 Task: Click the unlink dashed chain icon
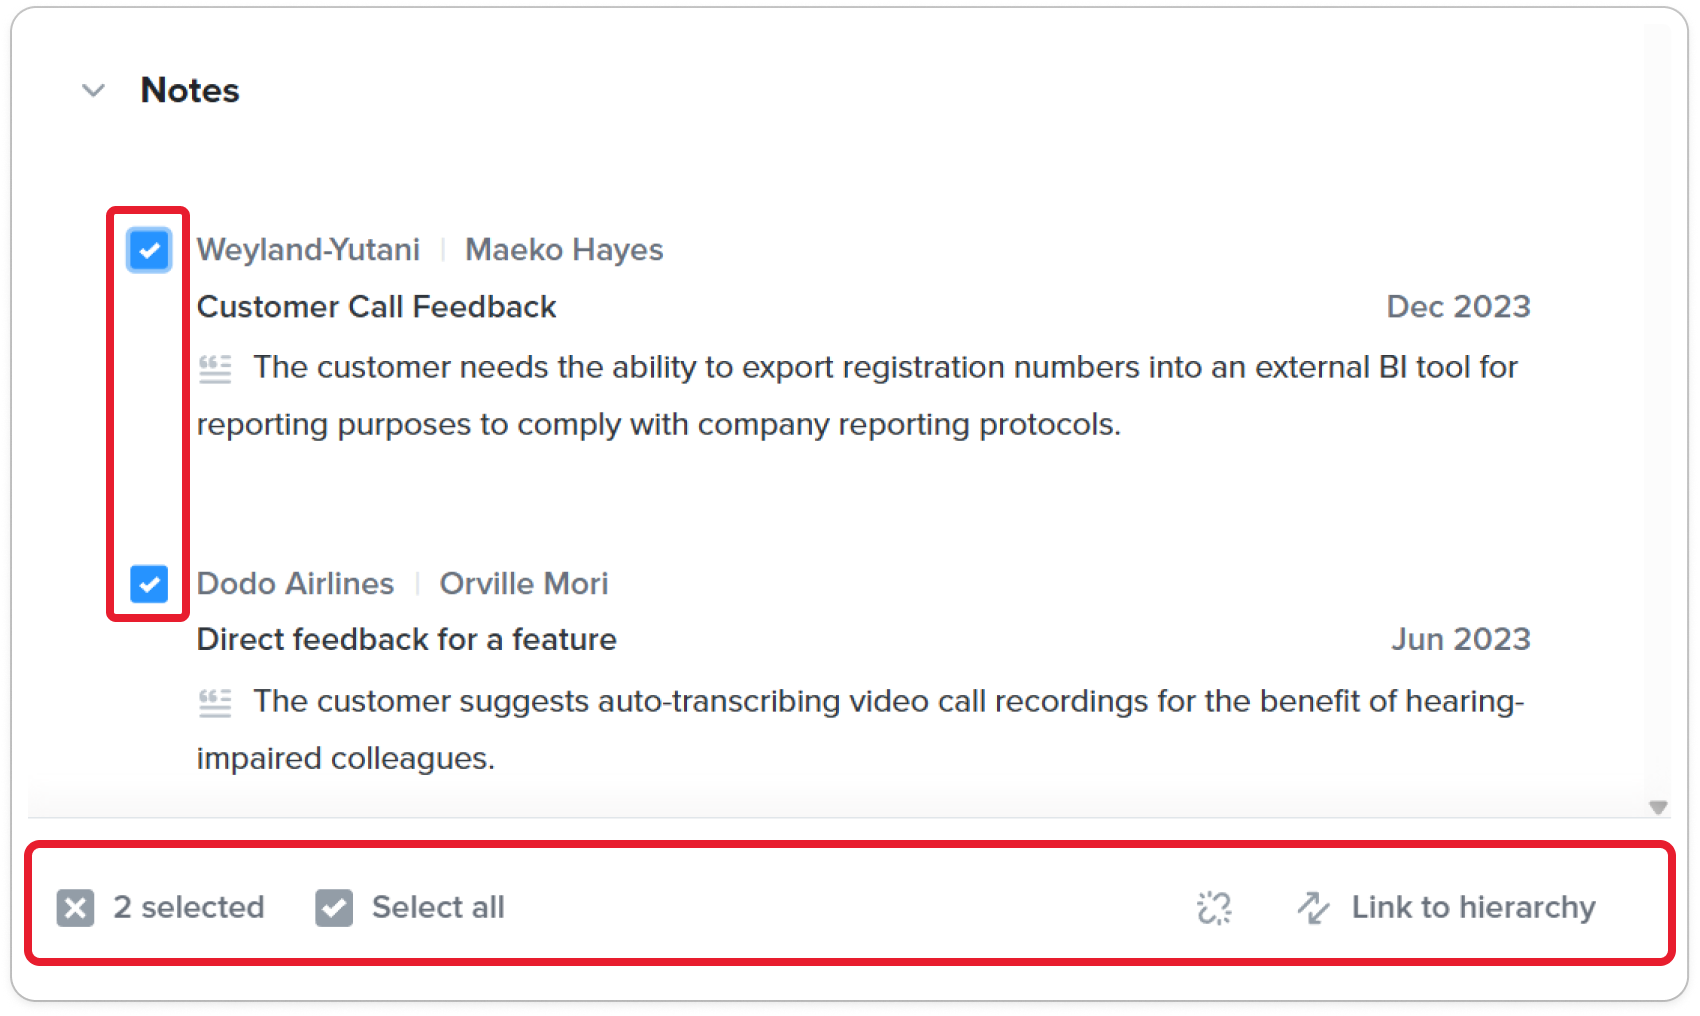click(1214, 908)
